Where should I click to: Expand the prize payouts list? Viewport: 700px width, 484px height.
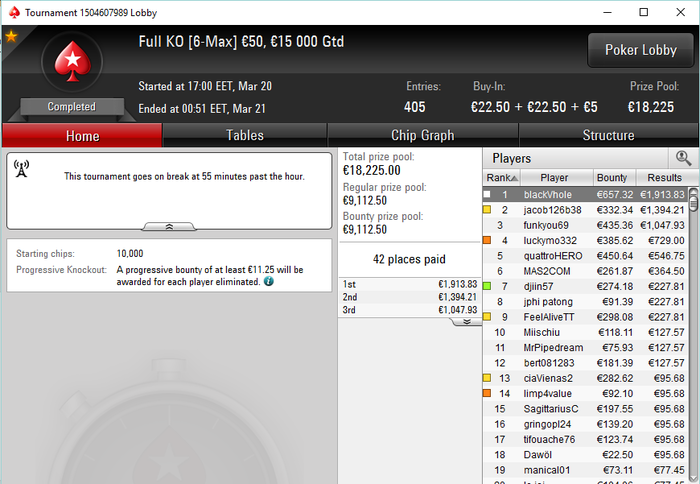click(x=467, y=321)
